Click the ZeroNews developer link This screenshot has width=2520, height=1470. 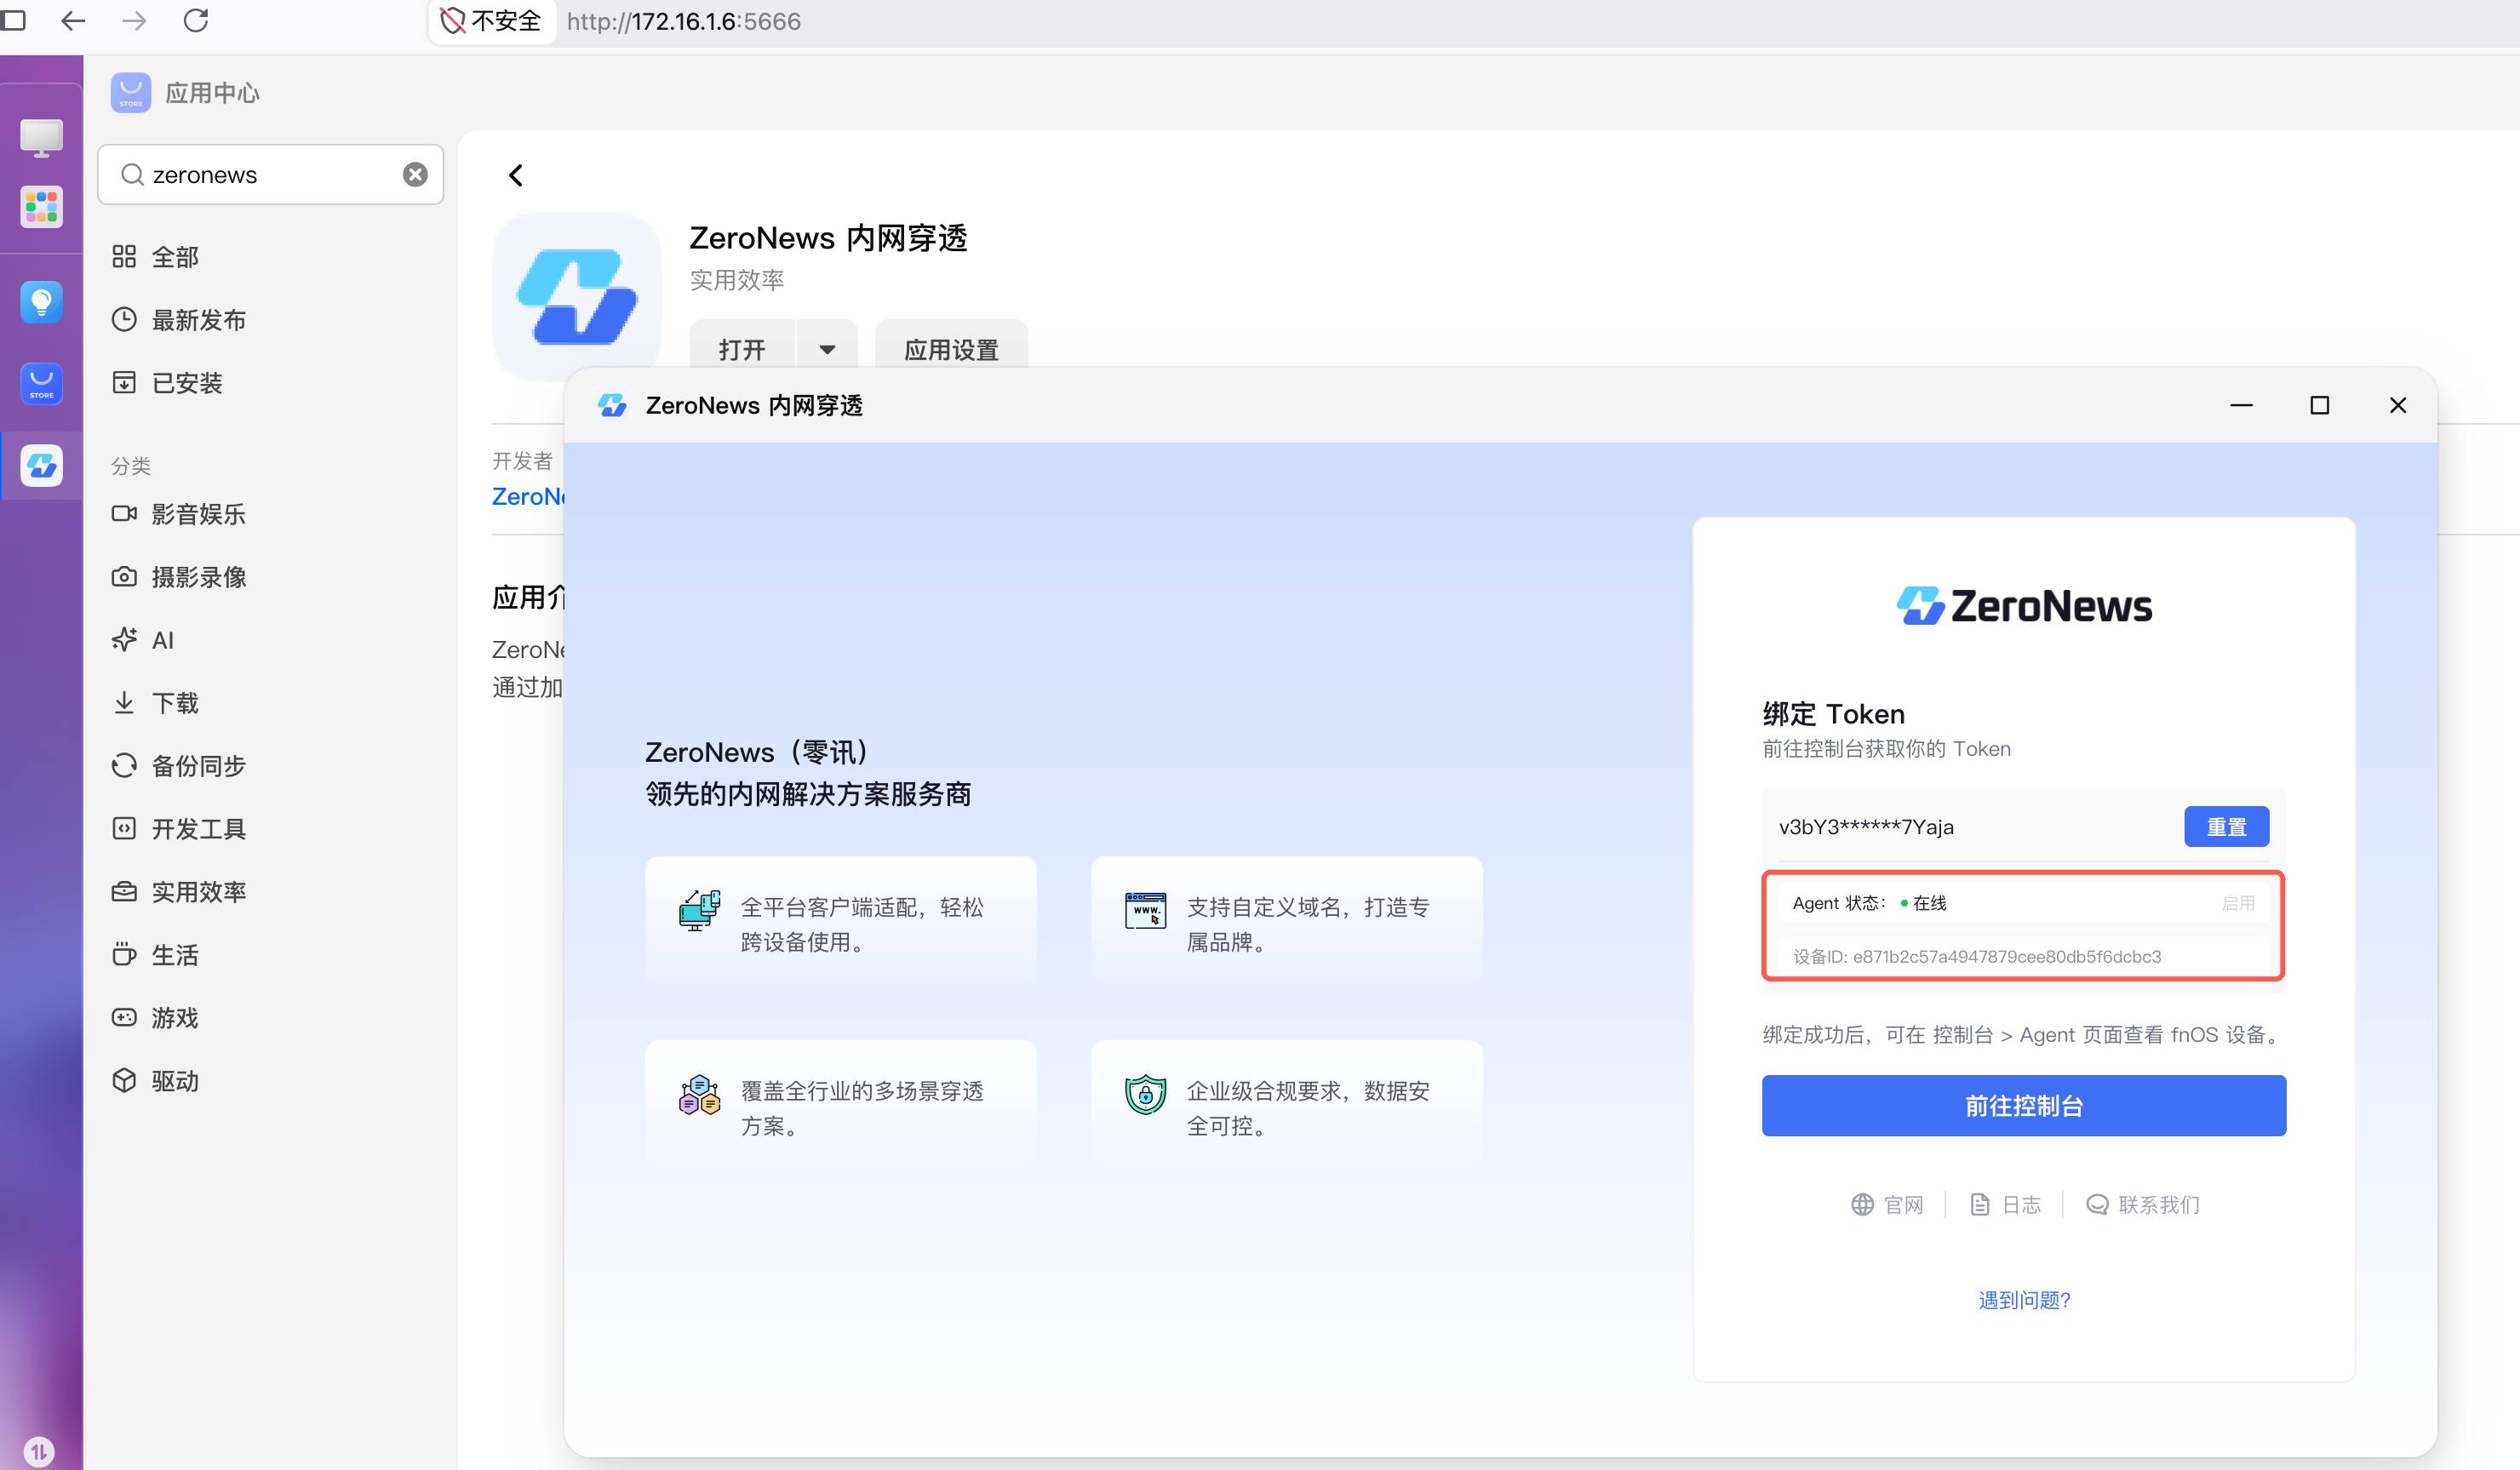pyautogui.click(x=528, y=496)
